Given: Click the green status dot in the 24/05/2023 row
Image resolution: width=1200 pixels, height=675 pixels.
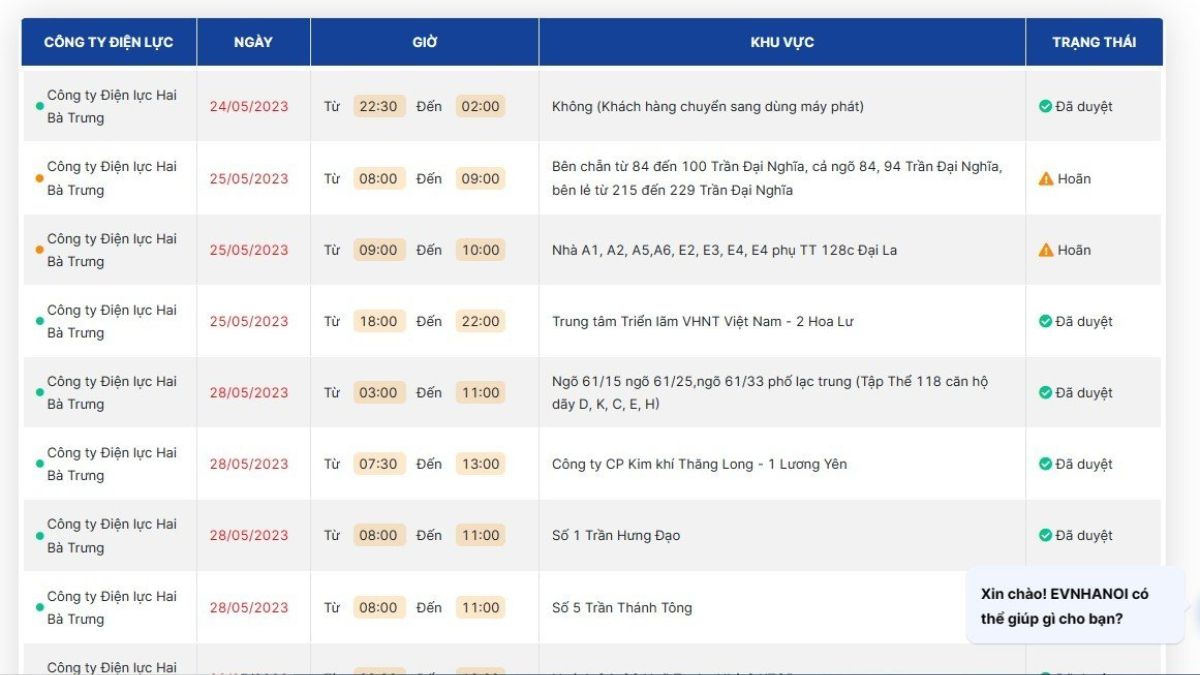Looking at the screenshot, I should (40, 106).
